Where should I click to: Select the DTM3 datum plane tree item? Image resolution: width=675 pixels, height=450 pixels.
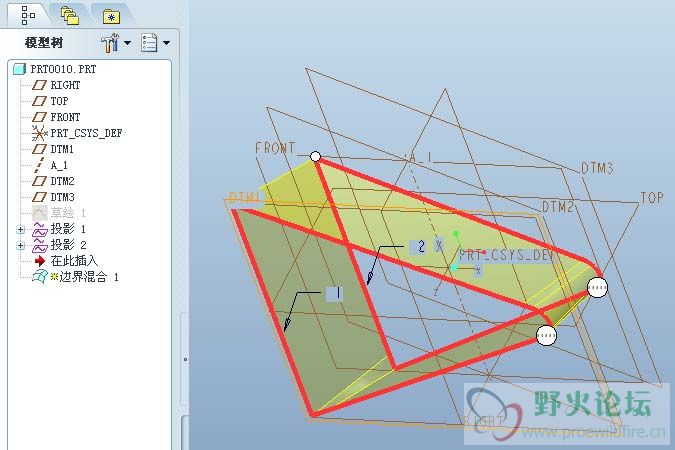click(62, 197)
